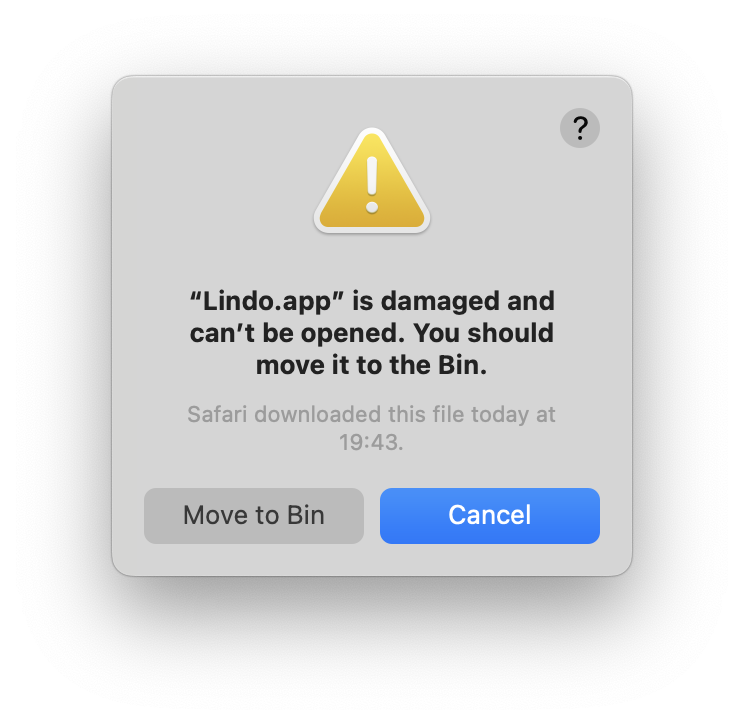The image size is (744, 724).
Task: Click "You should" in the bold heading
Action: point(484,333)
